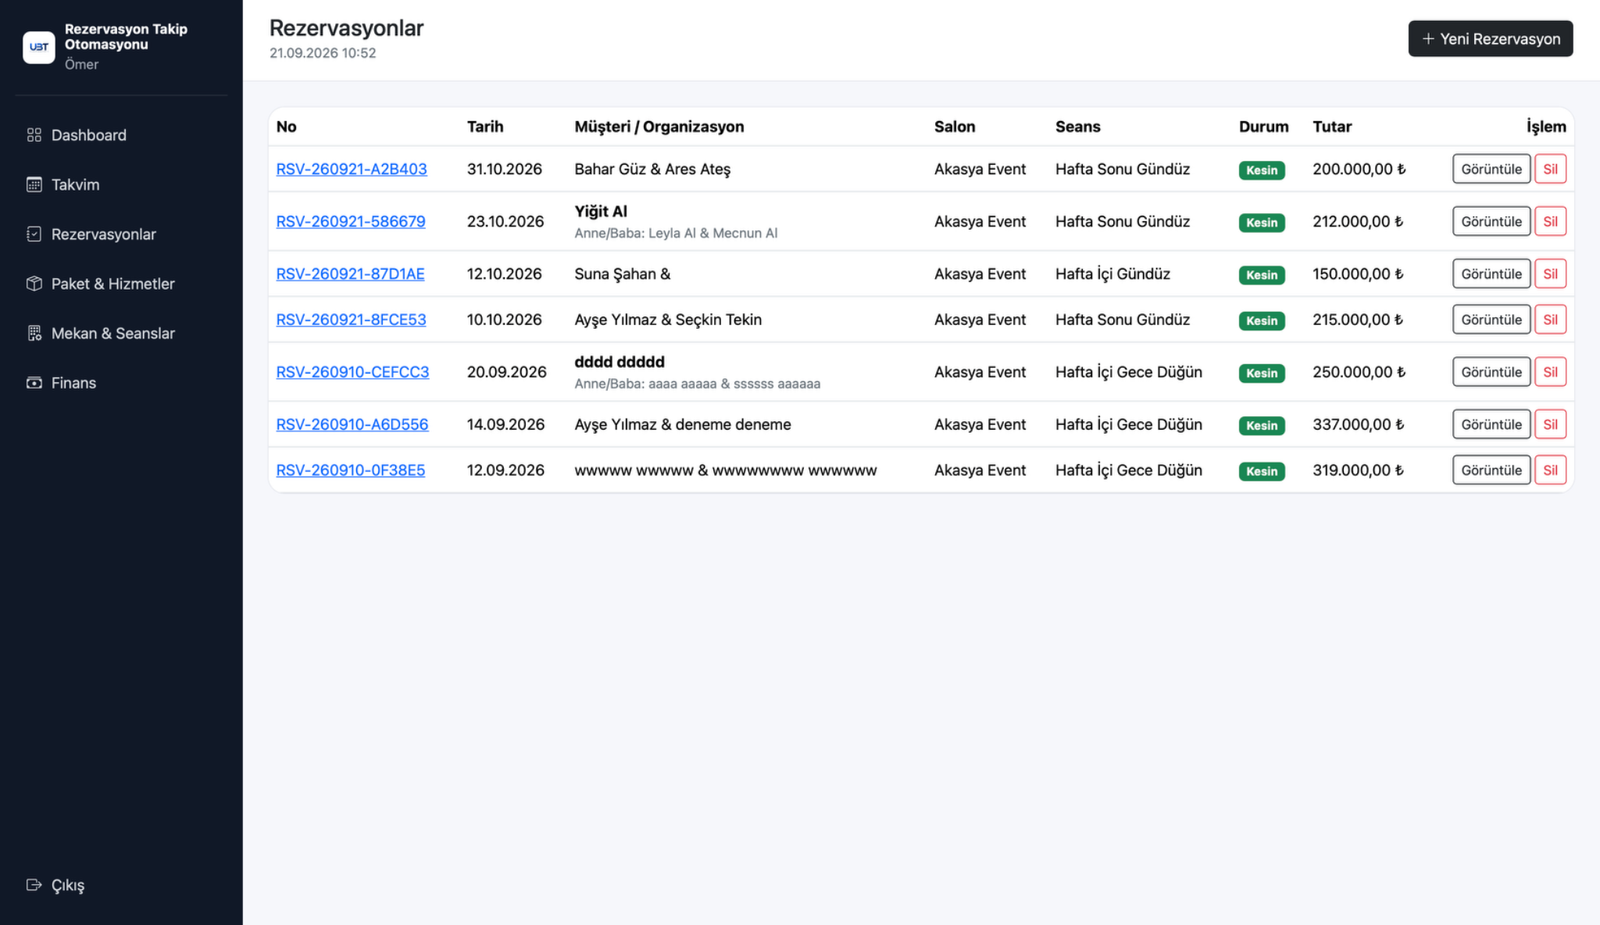
Task: Click Görüntüle for Yiğit Al reservation
Action: 1491,221
